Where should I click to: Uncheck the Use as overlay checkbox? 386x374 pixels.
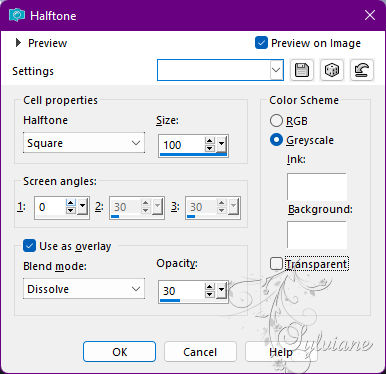pos(29,246)
